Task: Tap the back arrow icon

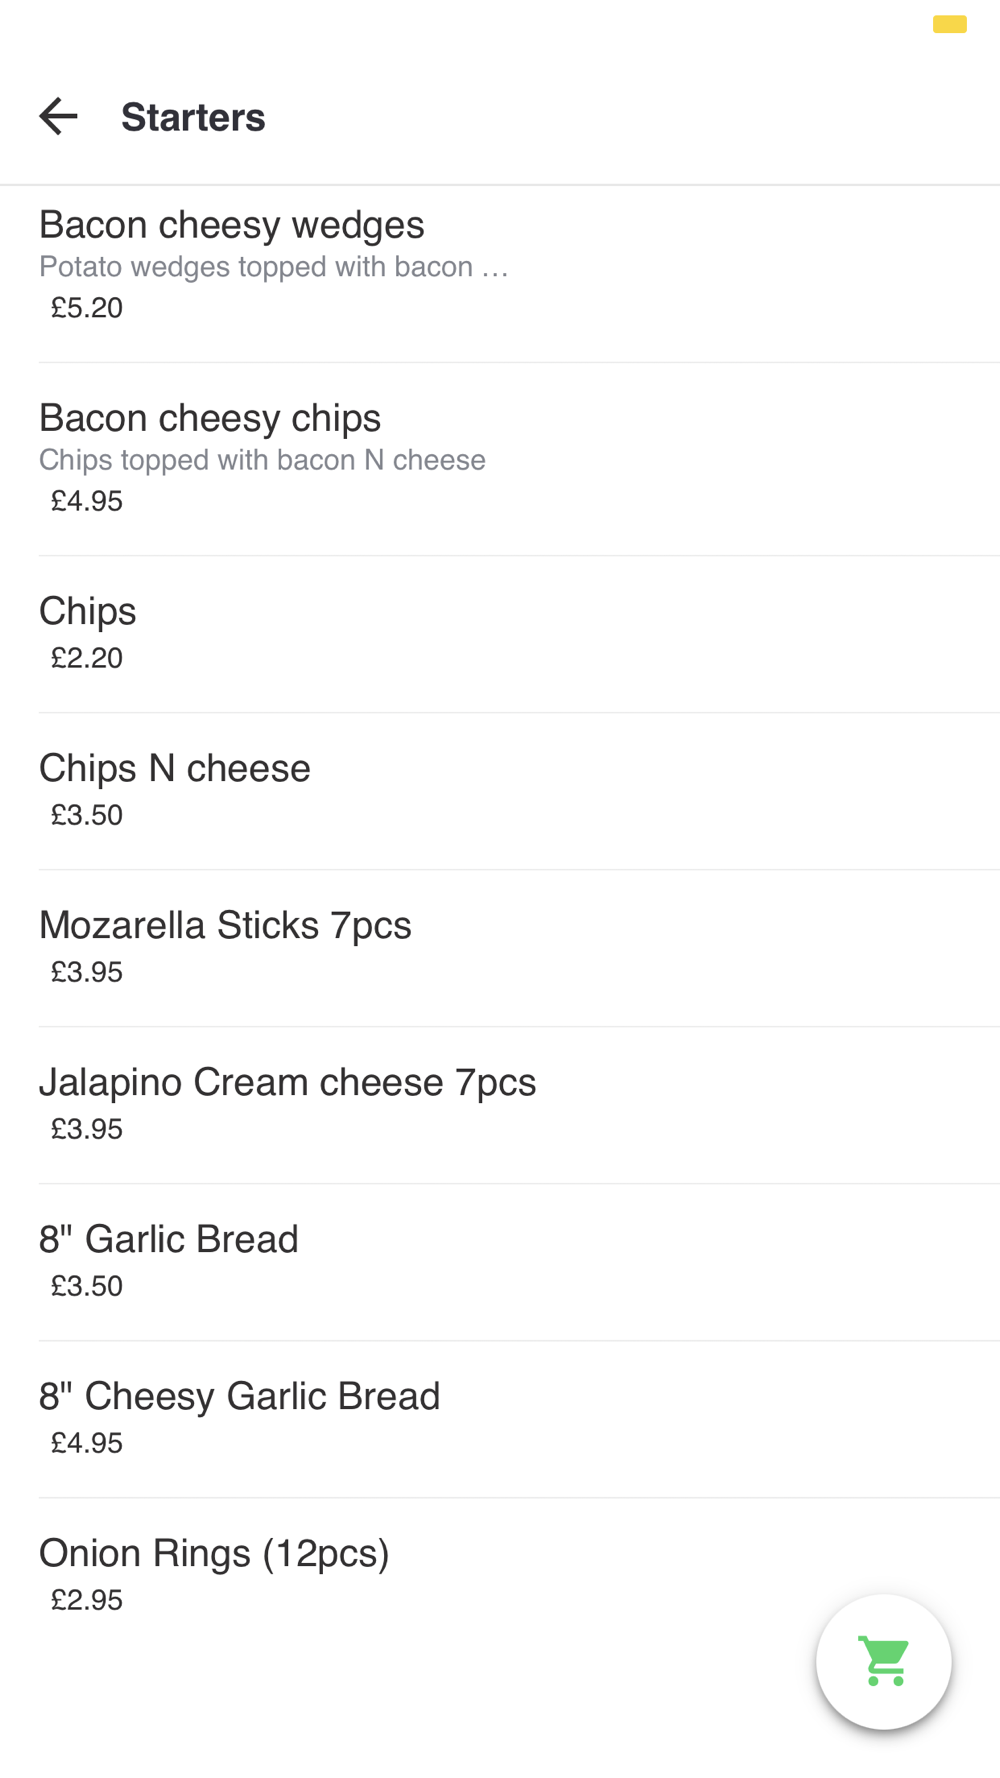Action: [x=58, y=117]
